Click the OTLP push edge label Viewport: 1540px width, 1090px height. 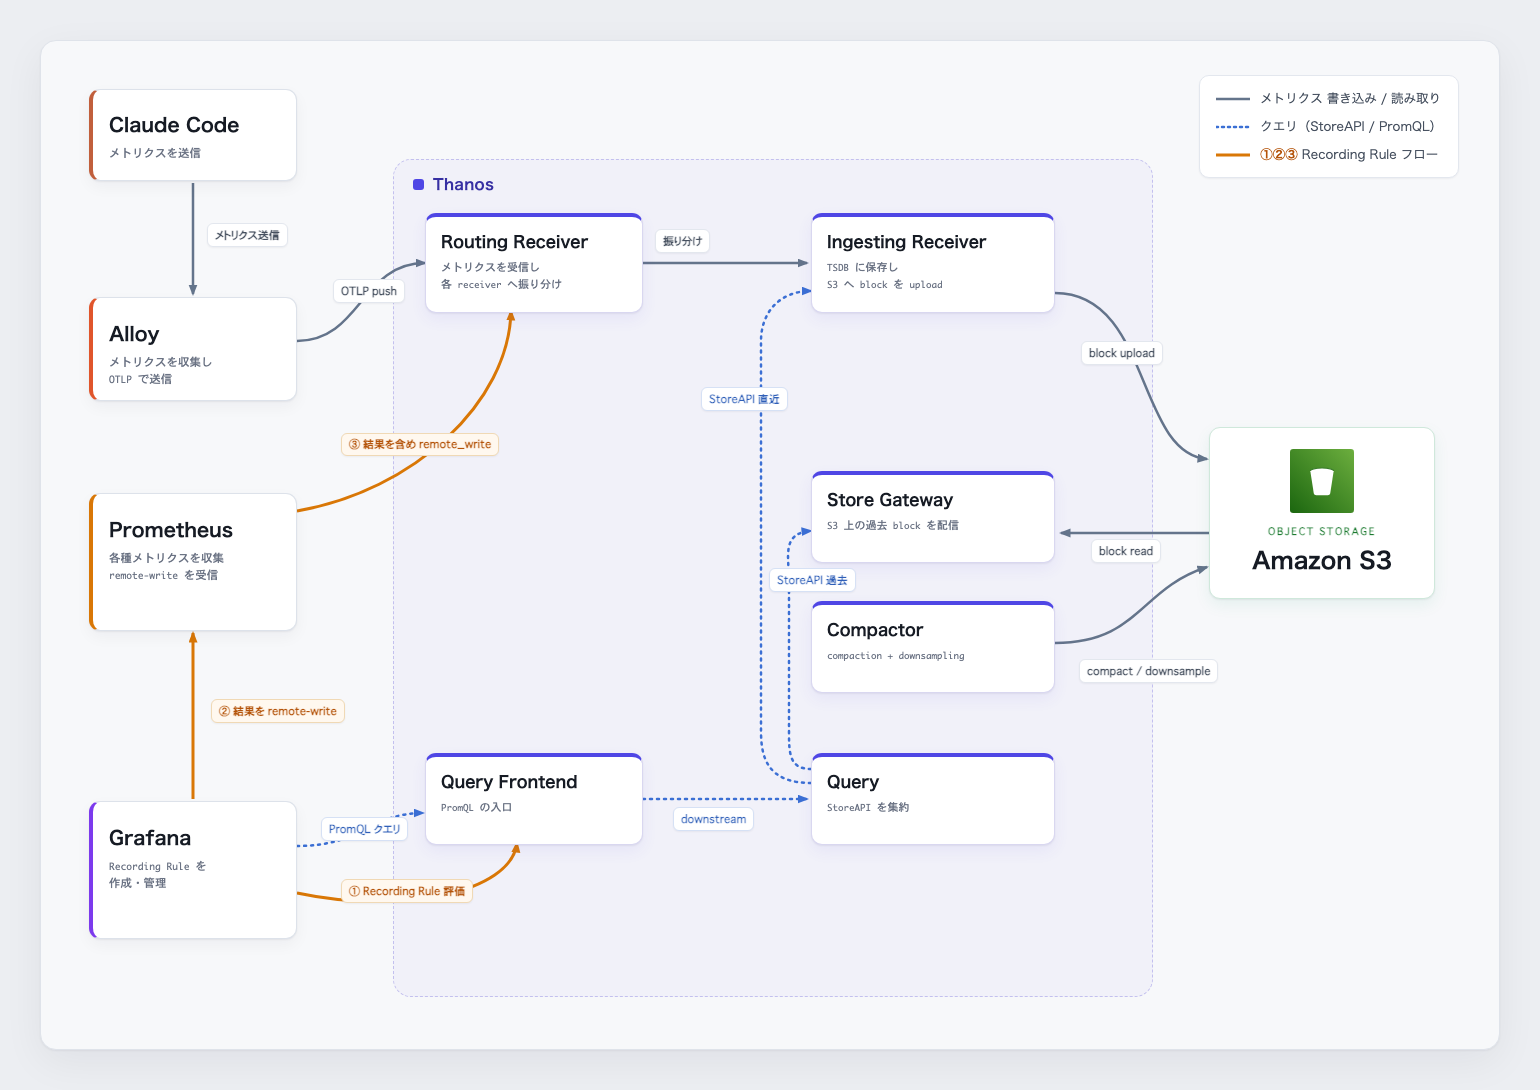coord(369,291)
